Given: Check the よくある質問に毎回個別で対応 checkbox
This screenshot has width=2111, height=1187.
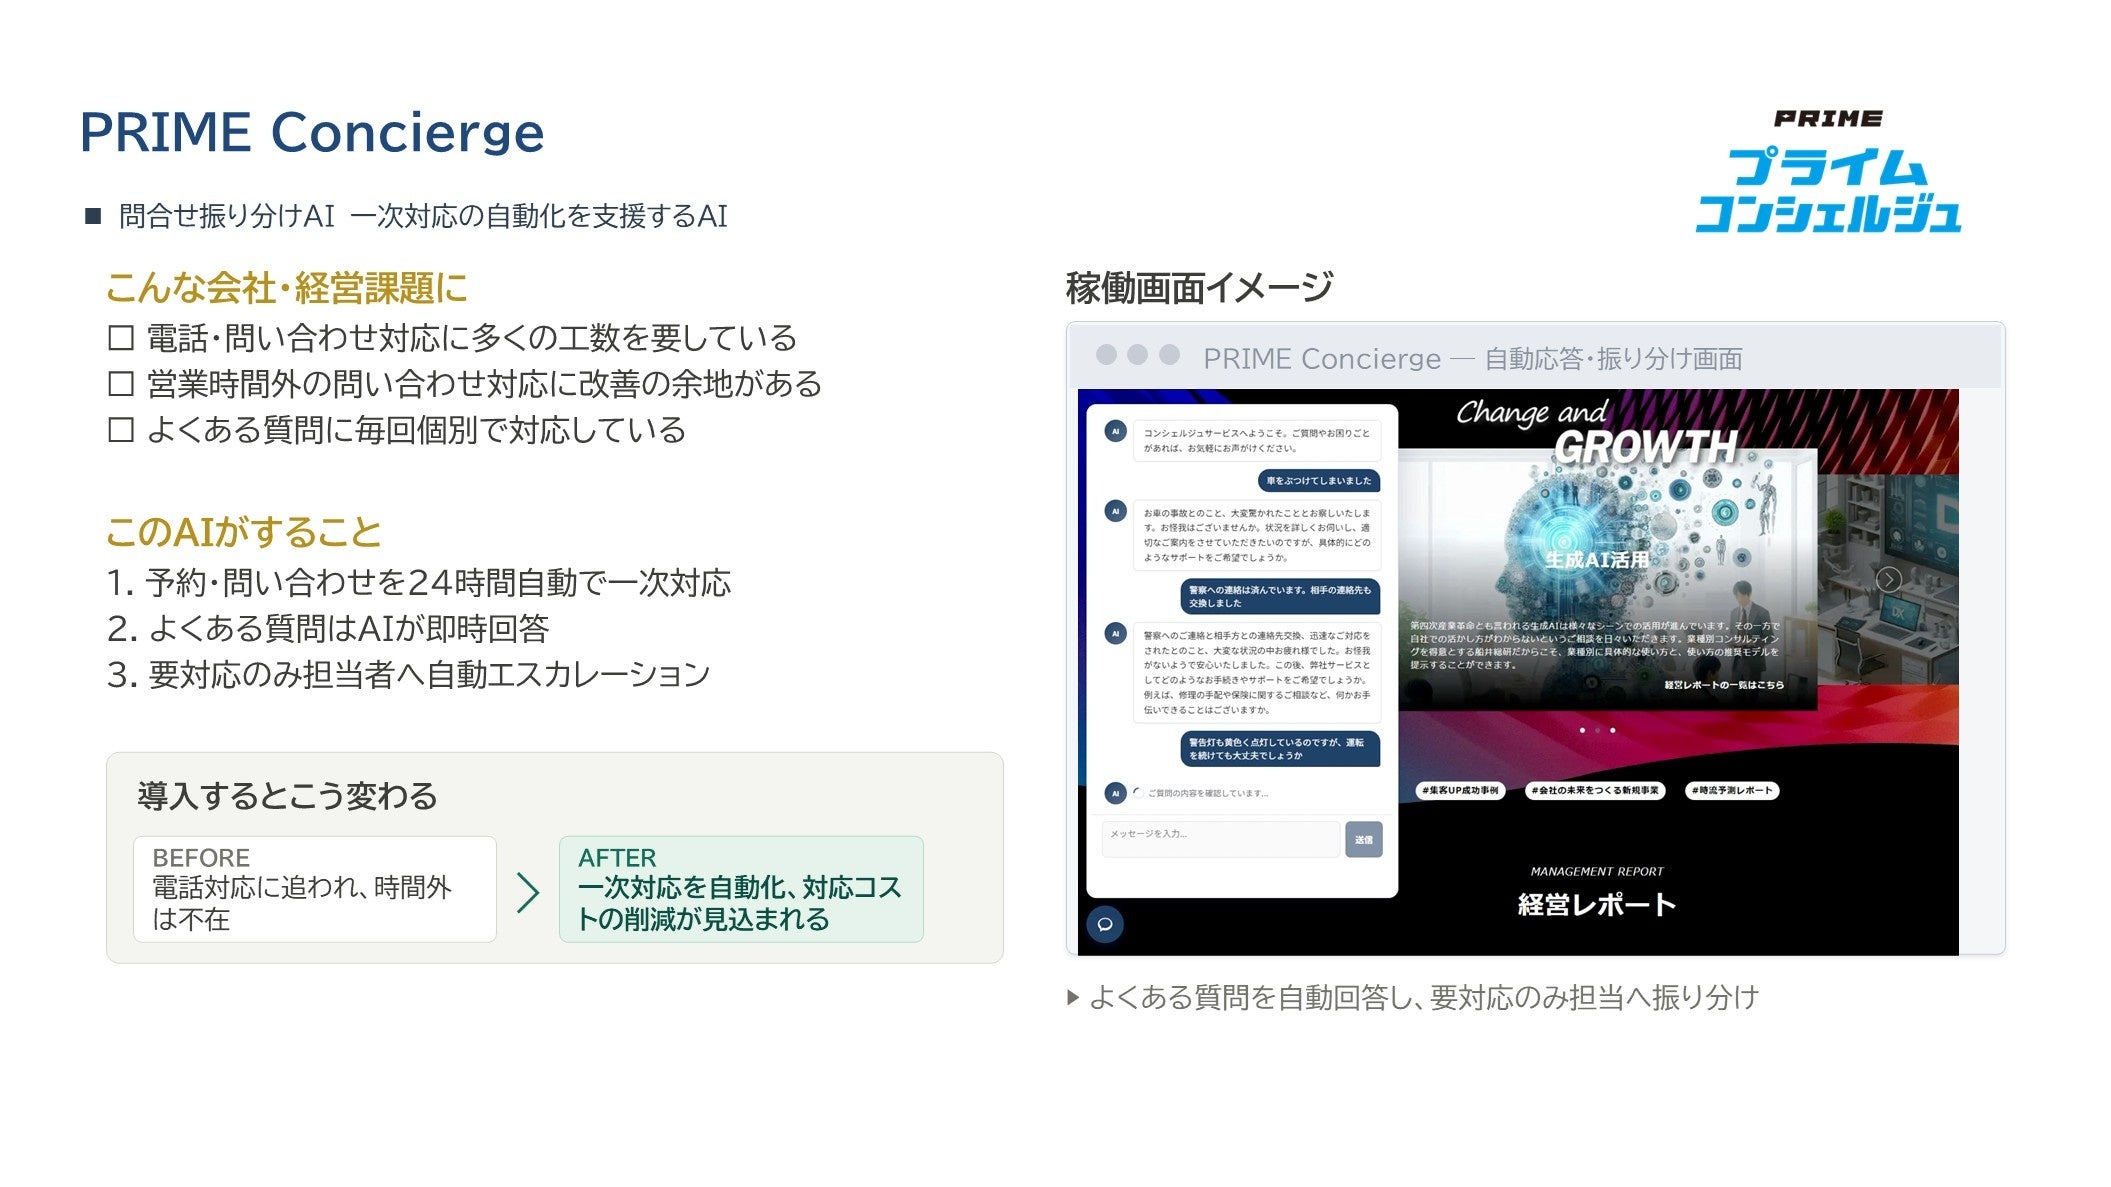Looking at the screenshot, I should tap(121, 430).
